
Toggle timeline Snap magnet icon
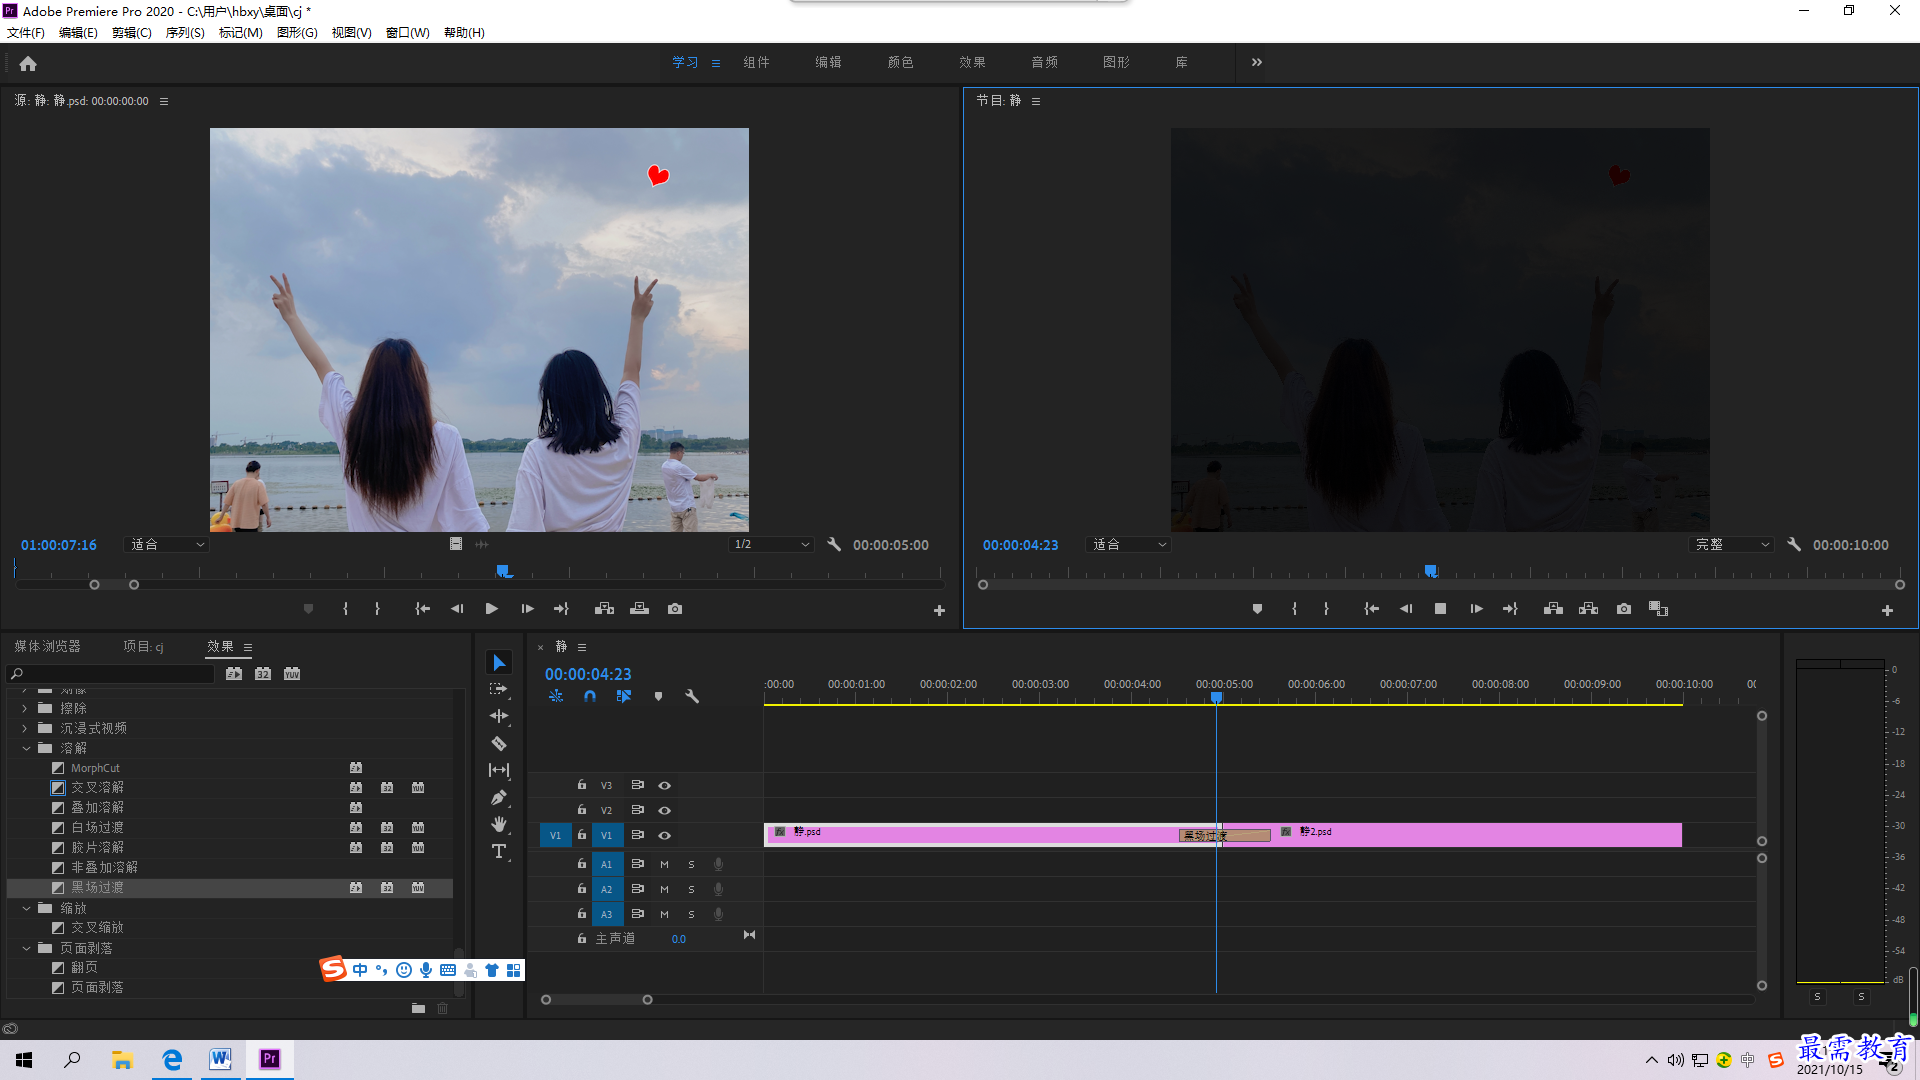point(590,696)
